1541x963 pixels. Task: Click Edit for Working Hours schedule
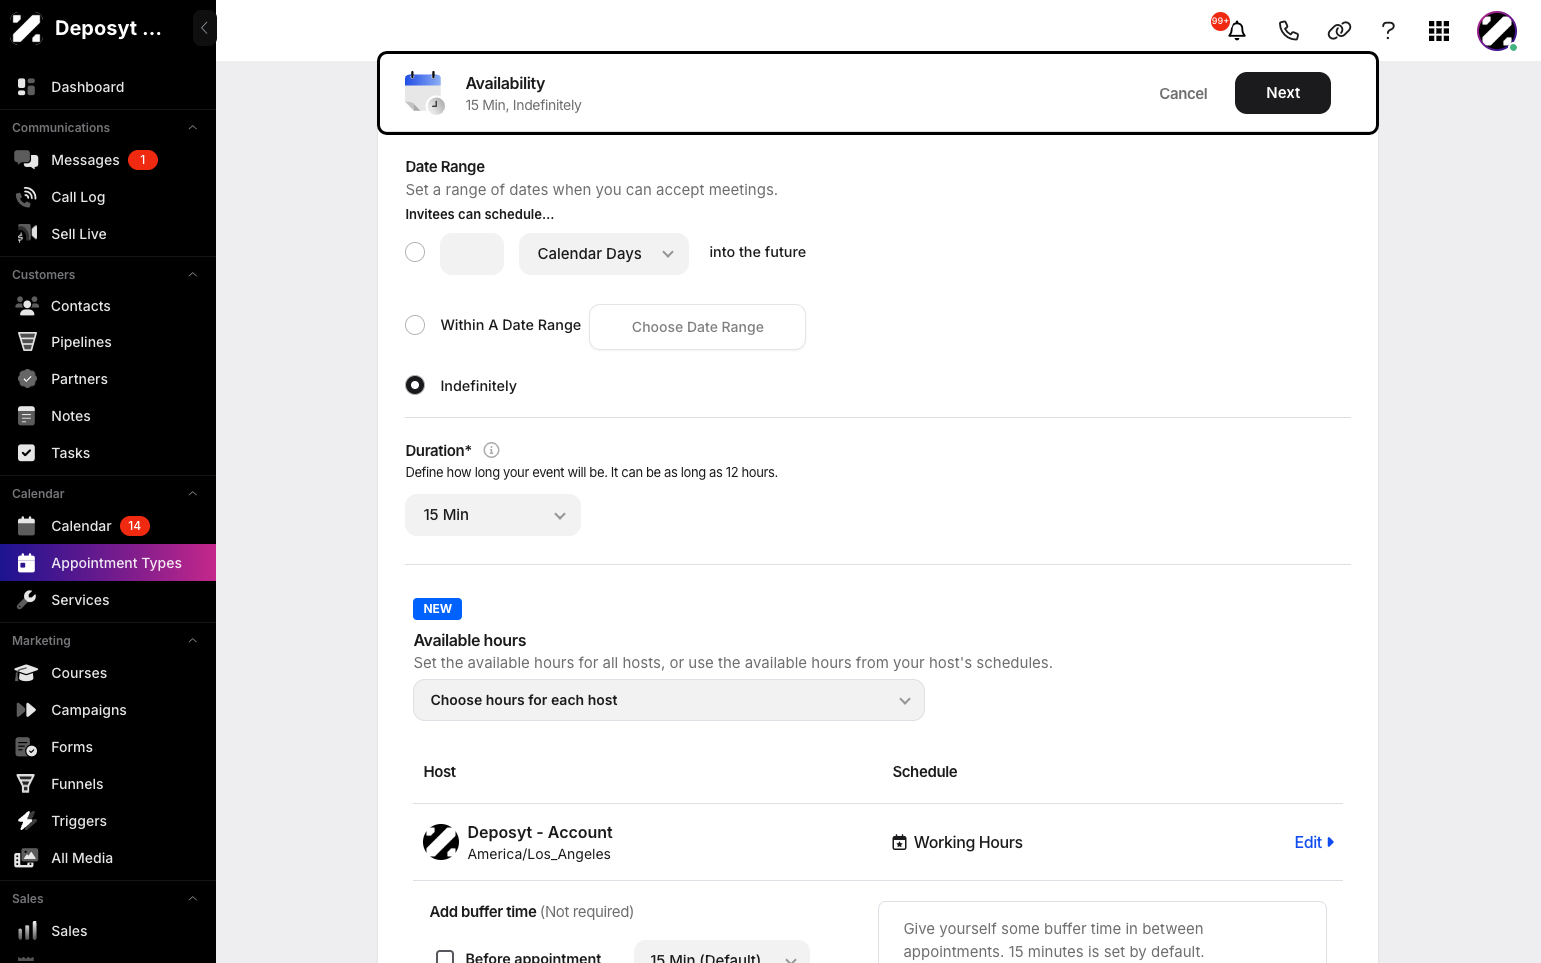pyautogui.click(x=1314, y=842)
